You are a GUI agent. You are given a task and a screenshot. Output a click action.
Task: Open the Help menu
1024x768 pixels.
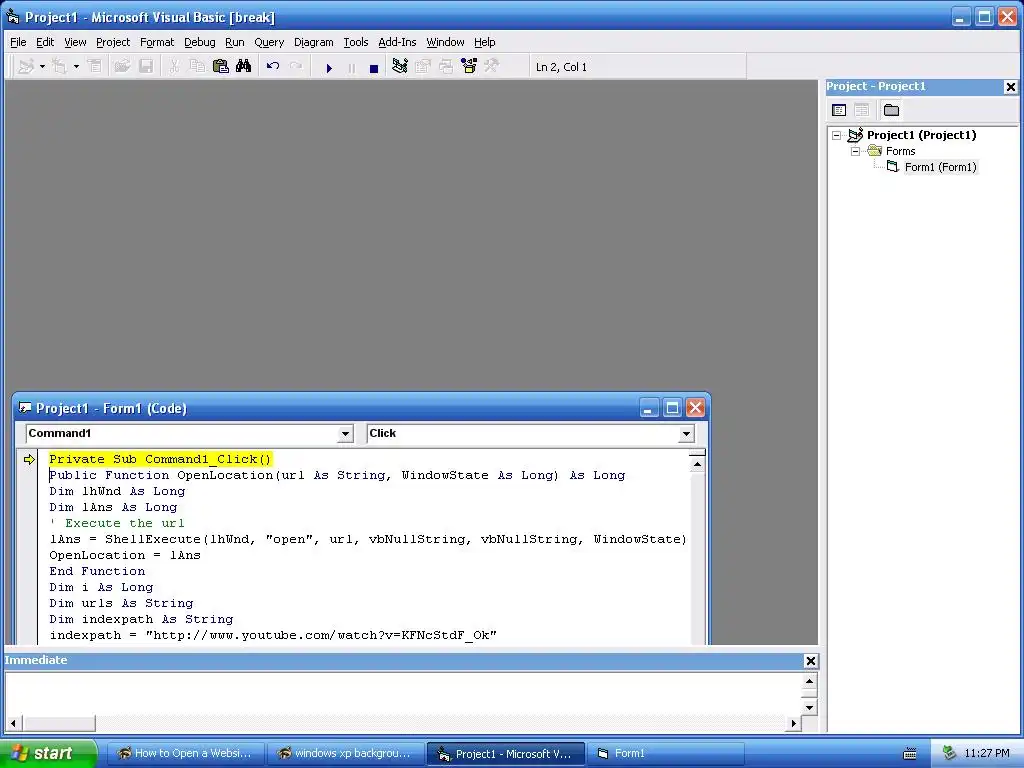[485, 42]
